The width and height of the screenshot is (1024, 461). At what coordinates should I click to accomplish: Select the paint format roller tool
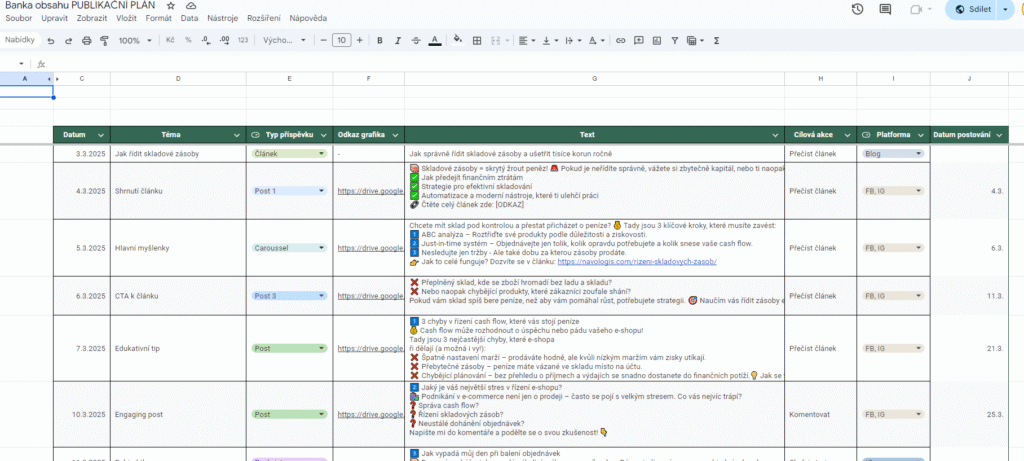coord(103,41)
